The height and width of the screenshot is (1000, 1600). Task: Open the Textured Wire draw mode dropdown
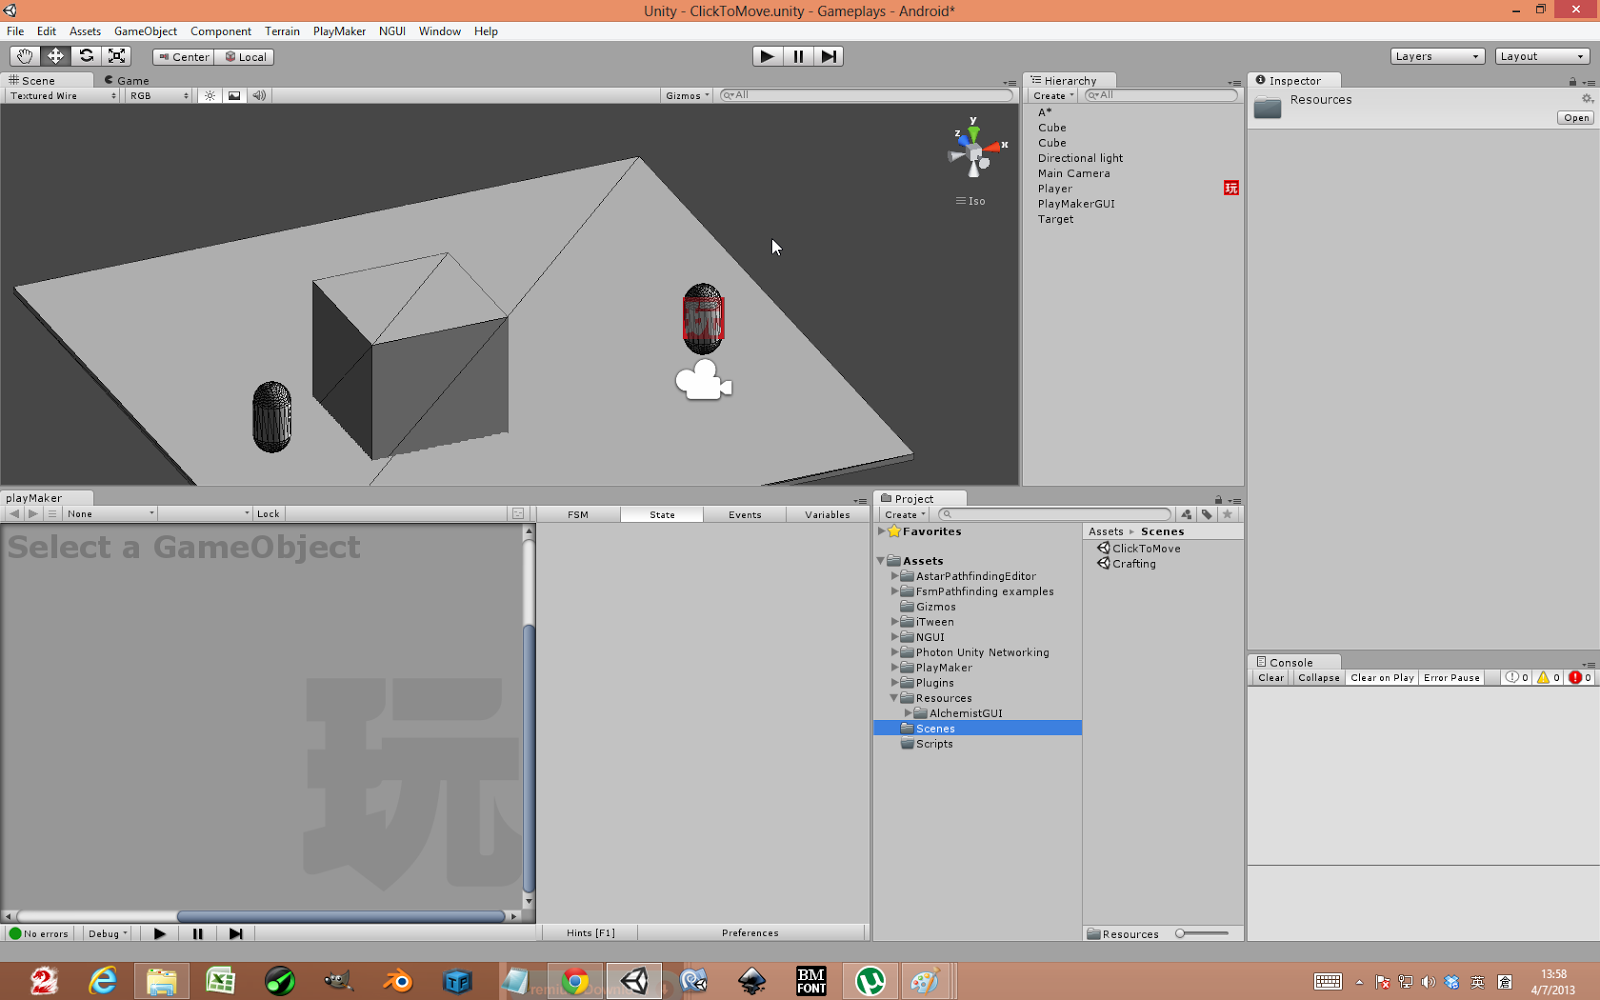55,95
